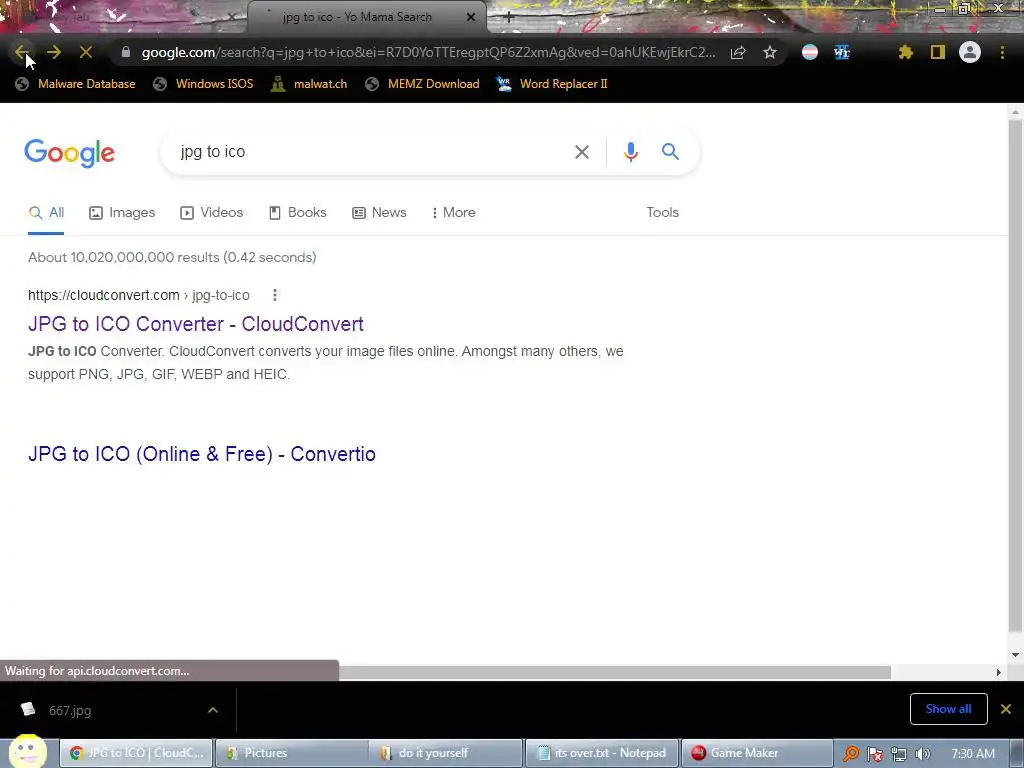Screen dimensions: 1024x768
Task: Expand the More search categories
Action: 453,213
